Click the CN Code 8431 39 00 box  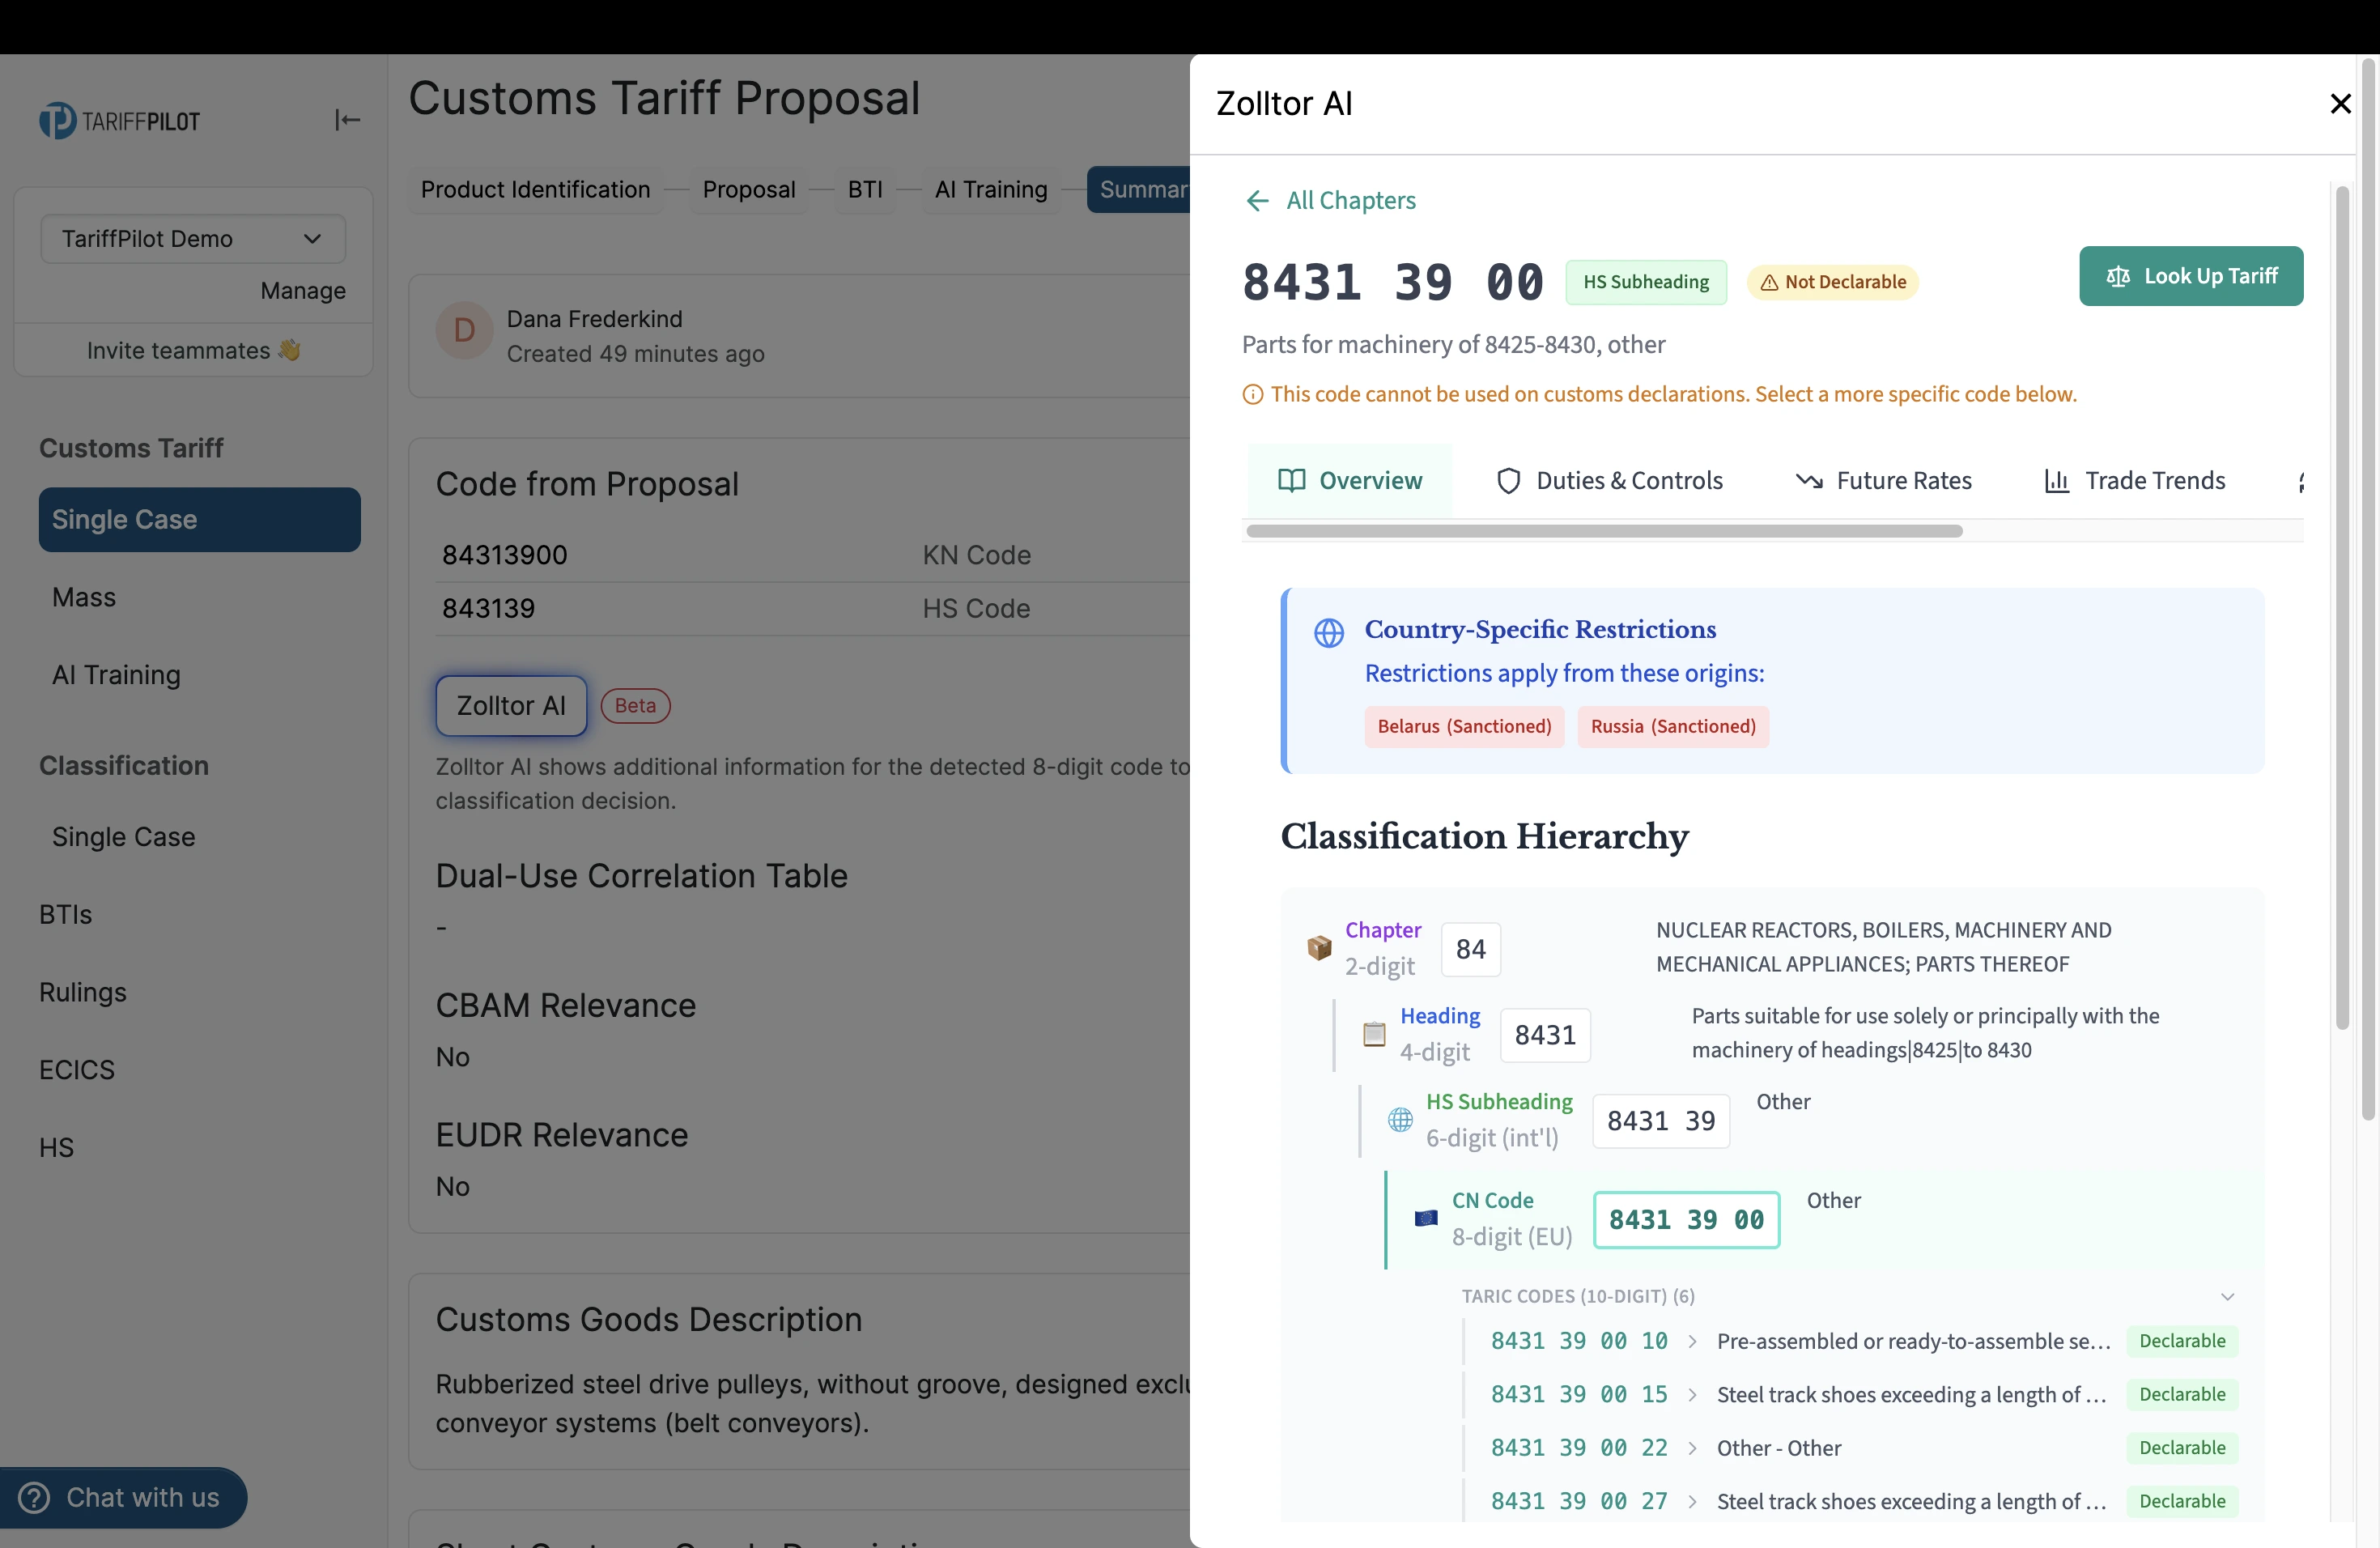click(1686, 1220)
